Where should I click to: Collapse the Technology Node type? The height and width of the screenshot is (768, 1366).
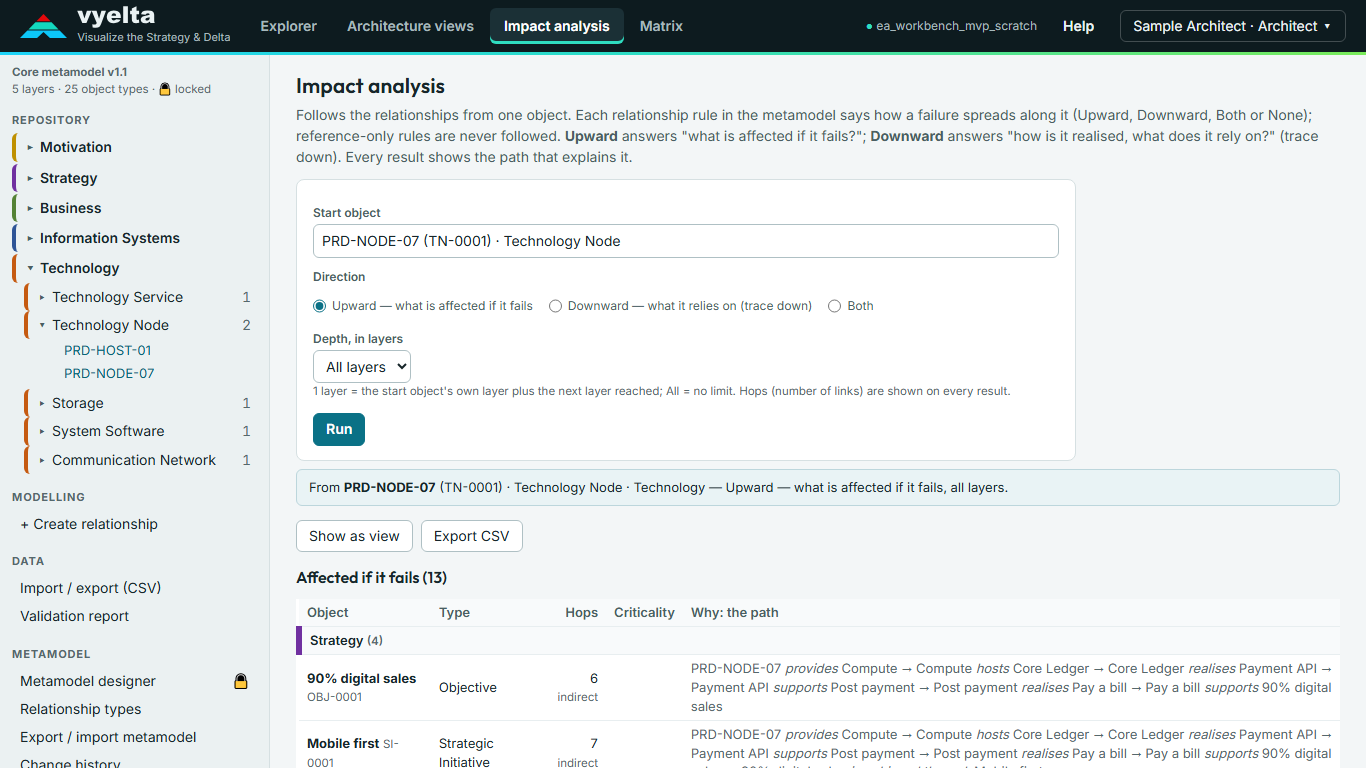click(x=42, y=325)
